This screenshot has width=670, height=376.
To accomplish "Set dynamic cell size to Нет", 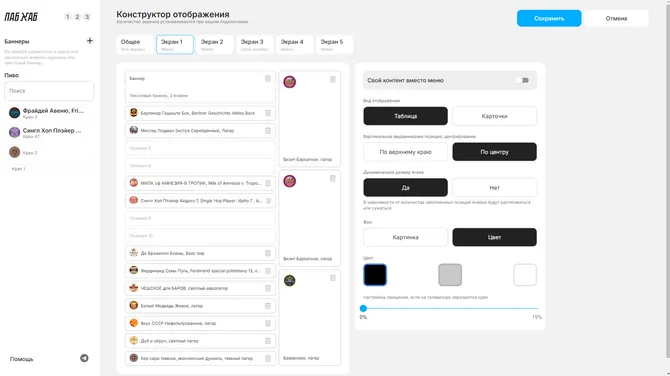I will (x=494, y=188).
